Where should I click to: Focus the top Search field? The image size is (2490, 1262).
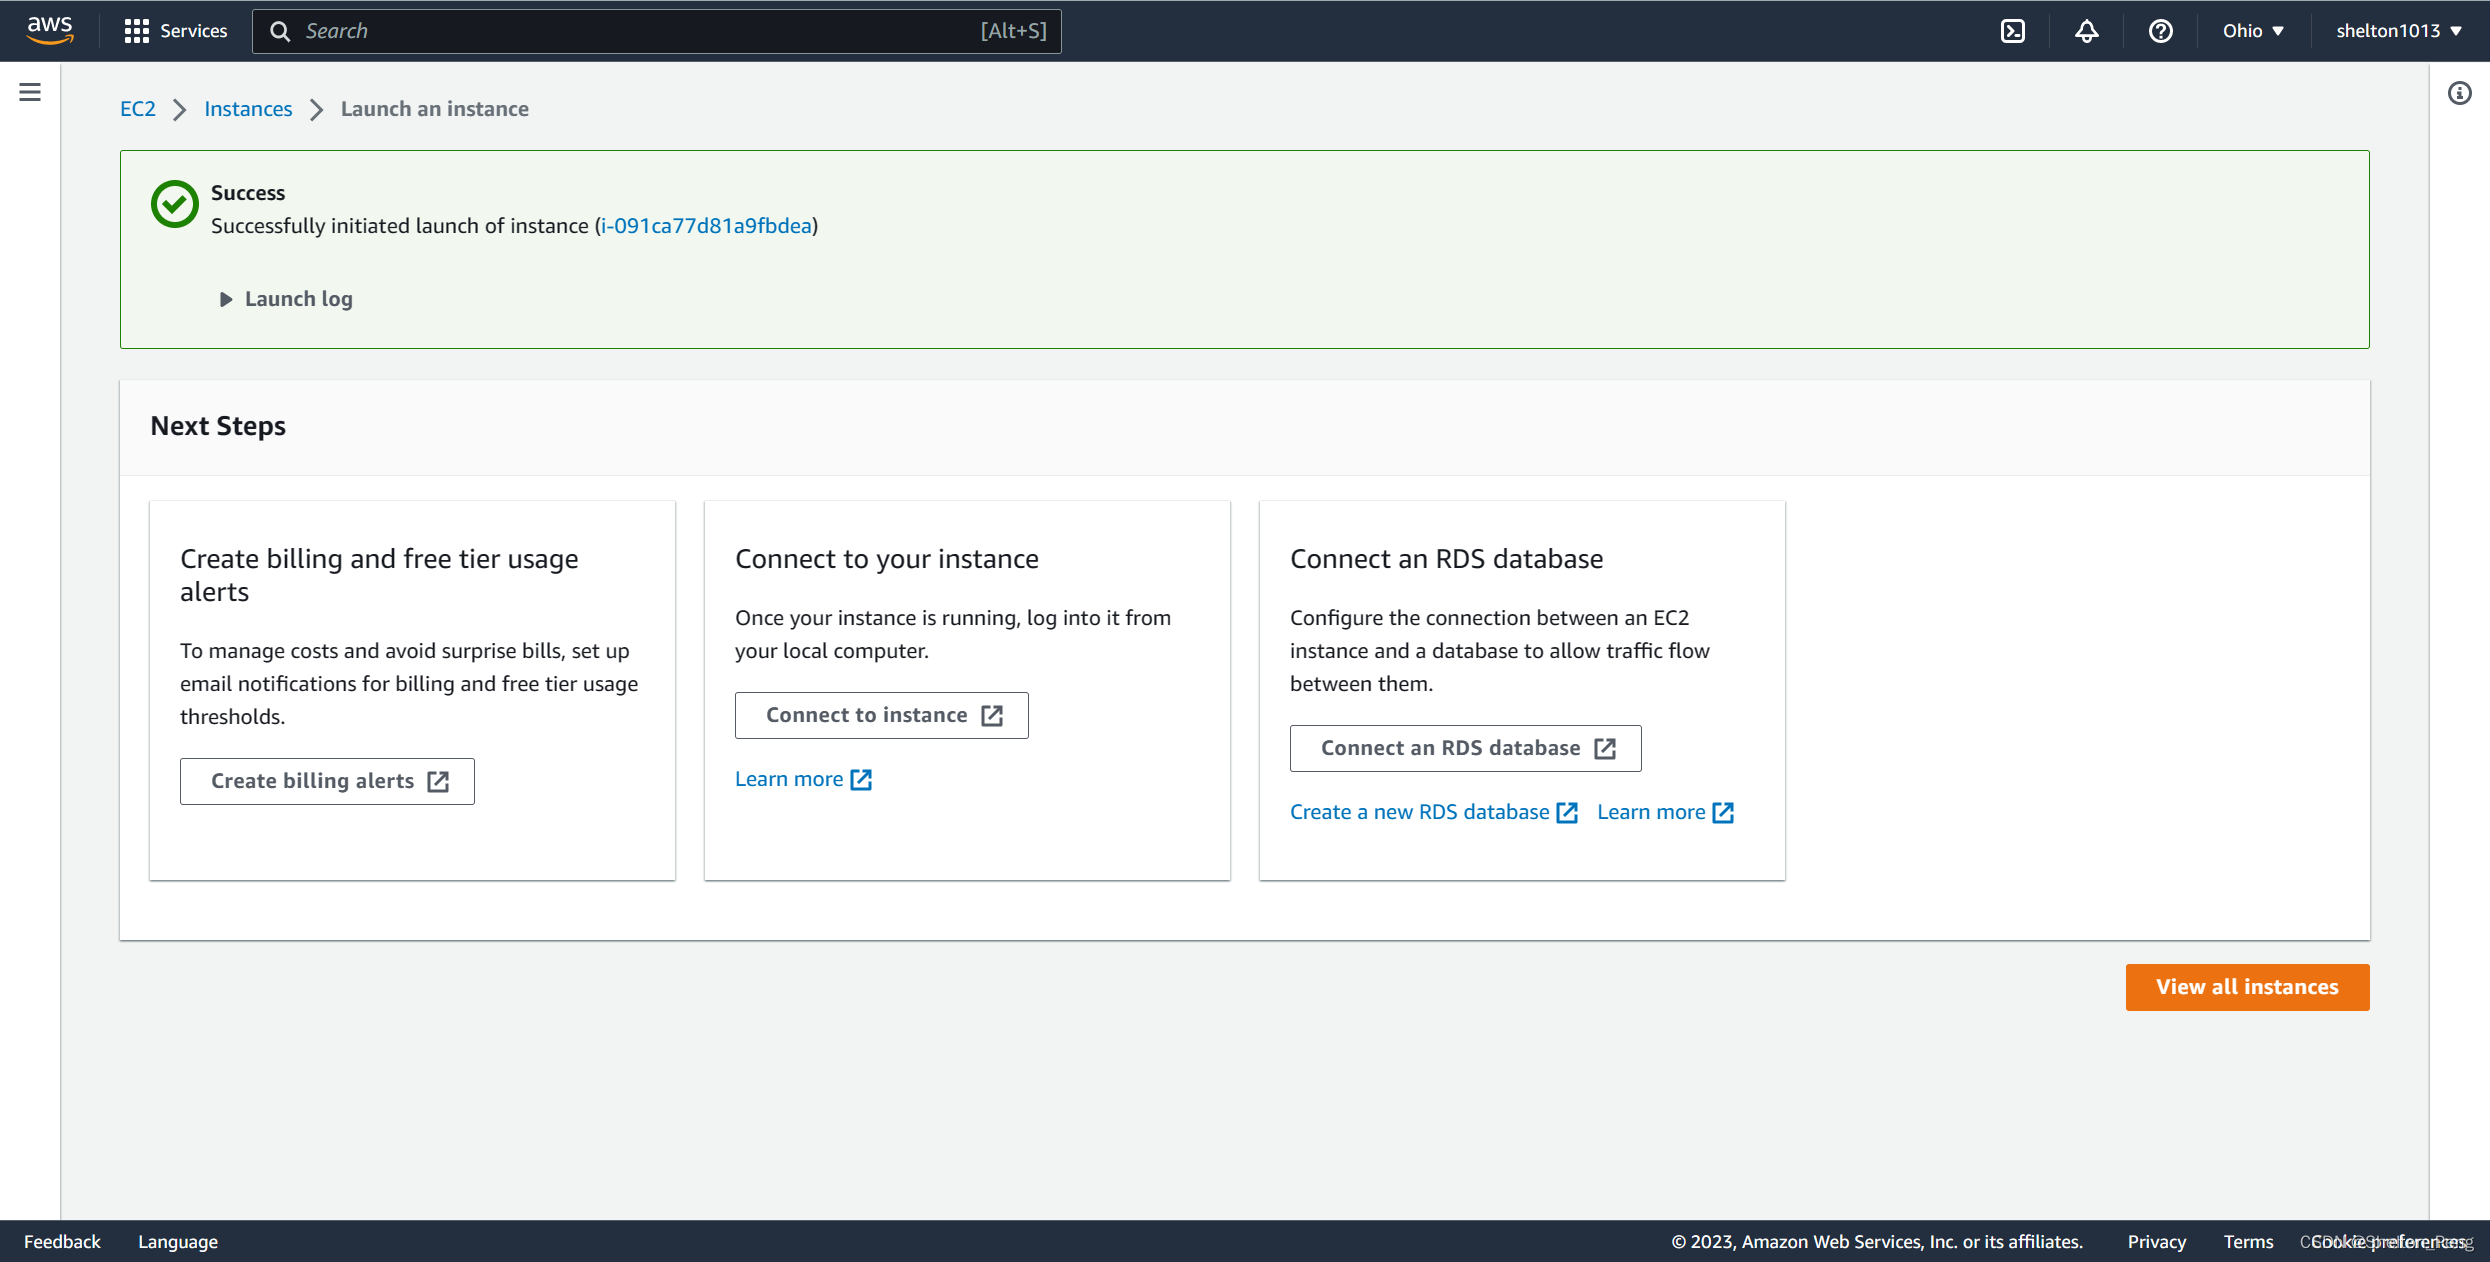656,31
